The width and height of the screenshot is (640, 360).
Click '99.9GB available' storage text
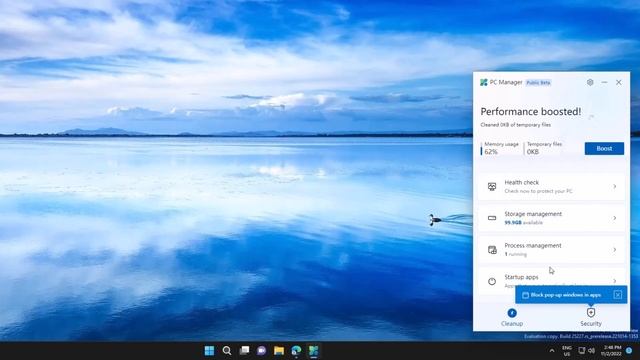pos(524,222)
